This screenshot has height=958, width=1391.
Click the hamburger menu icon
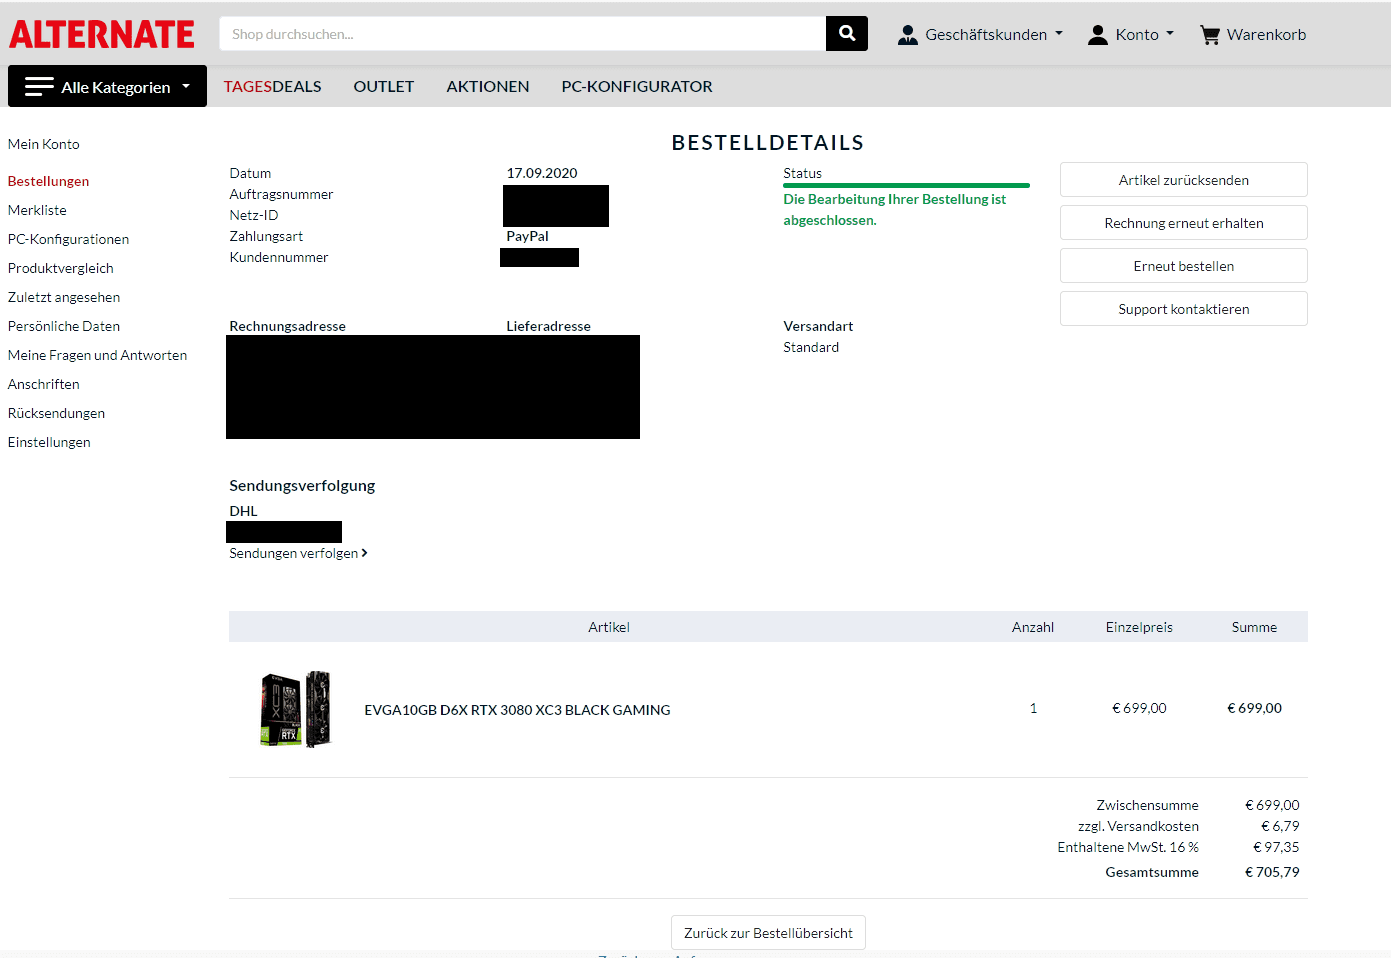[x=39, y=87]
